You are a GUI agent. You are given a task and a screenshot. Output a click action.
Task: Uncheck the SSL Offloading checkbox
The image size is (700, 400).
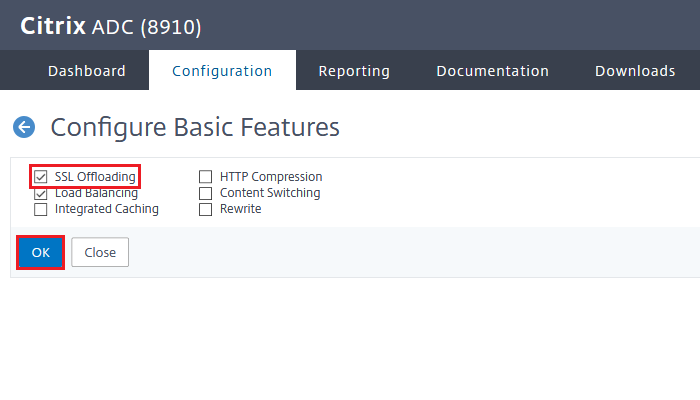click(x=41, y=177)
